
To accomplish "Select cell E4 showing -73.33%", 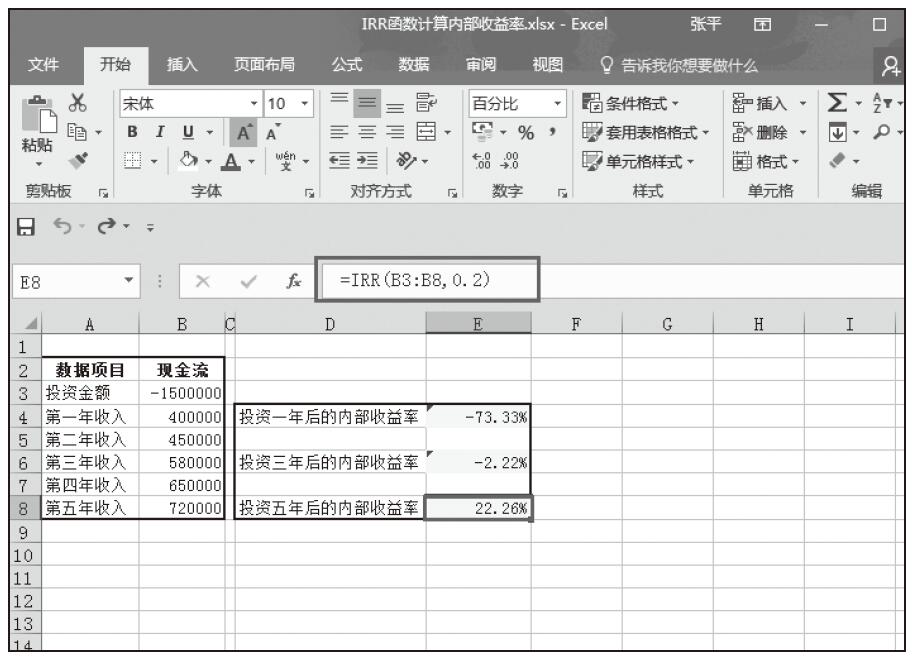I will point(478,416).
